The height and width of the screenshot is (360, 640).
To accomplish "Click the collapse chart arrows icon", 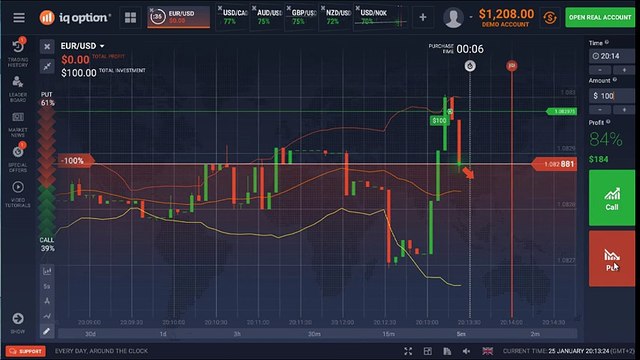I will pyautogui.click(x=47, y=66).
